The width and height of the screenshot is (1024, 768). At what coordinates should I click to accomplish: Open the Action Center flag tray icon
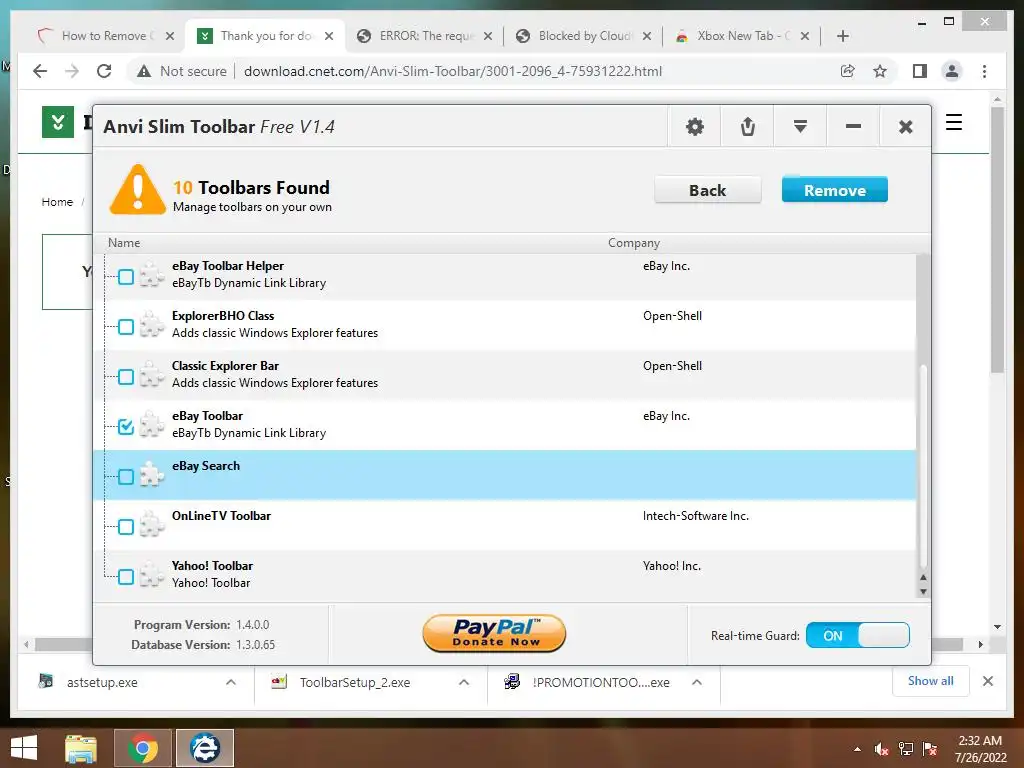930,749
